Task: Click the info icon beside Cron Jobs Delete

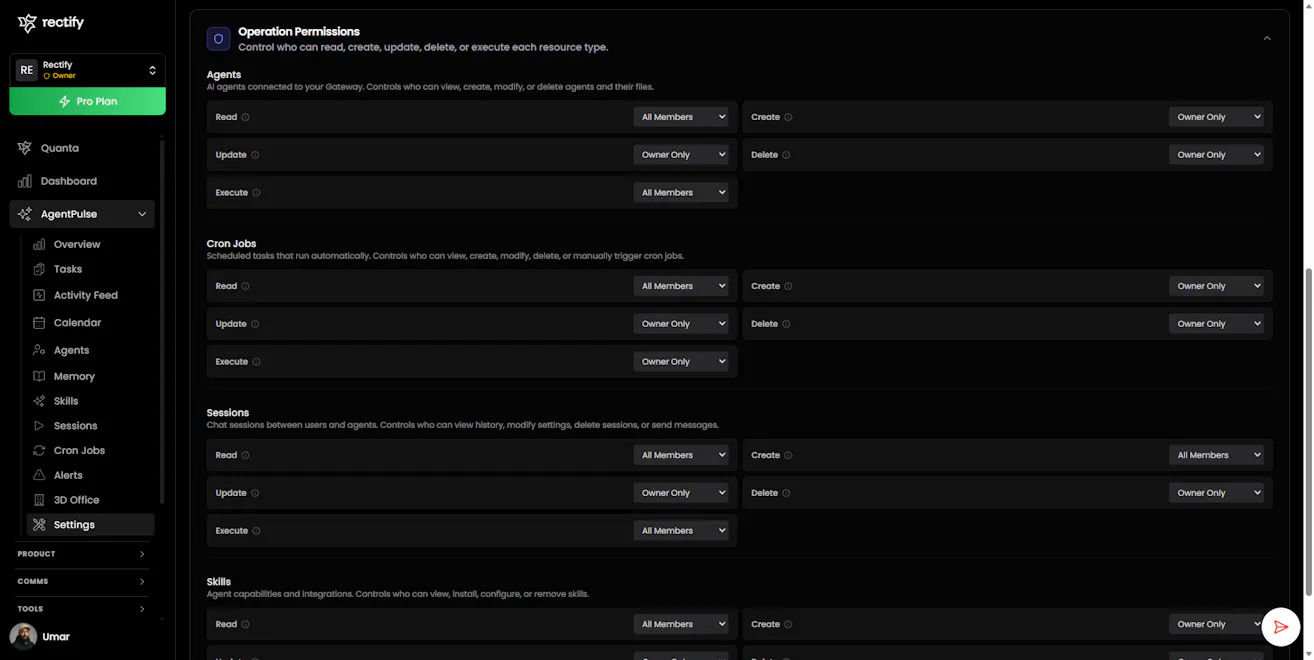Action: 786,324
